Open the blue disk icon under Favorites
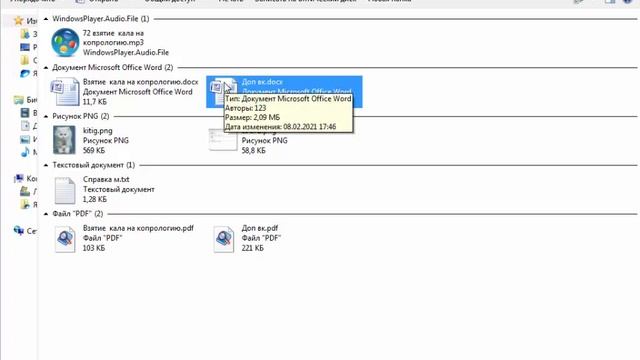Screen dimensions: 640x360 (x=25, y=73)
